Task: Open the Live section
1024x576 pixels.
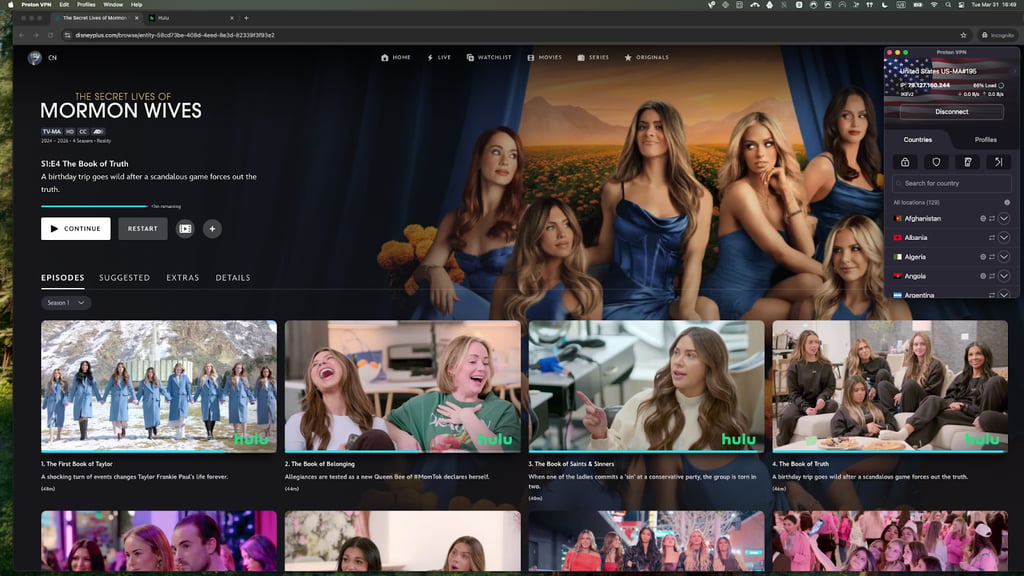Action: [x=439, y=57]
